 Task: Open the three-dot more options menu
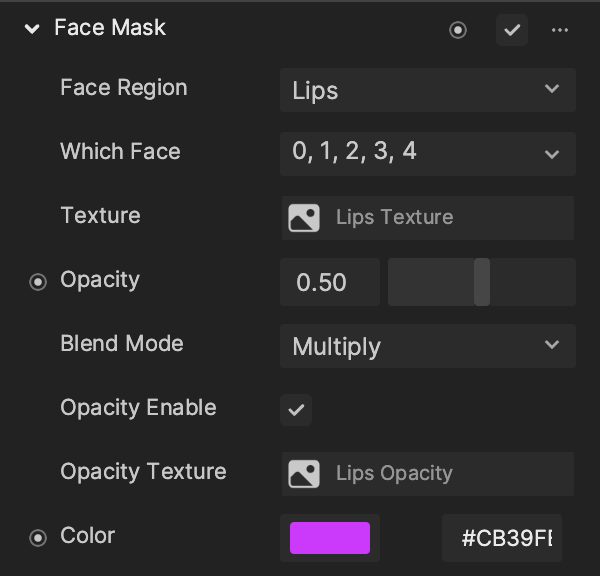pyautogui.click(x=560, y=30)
